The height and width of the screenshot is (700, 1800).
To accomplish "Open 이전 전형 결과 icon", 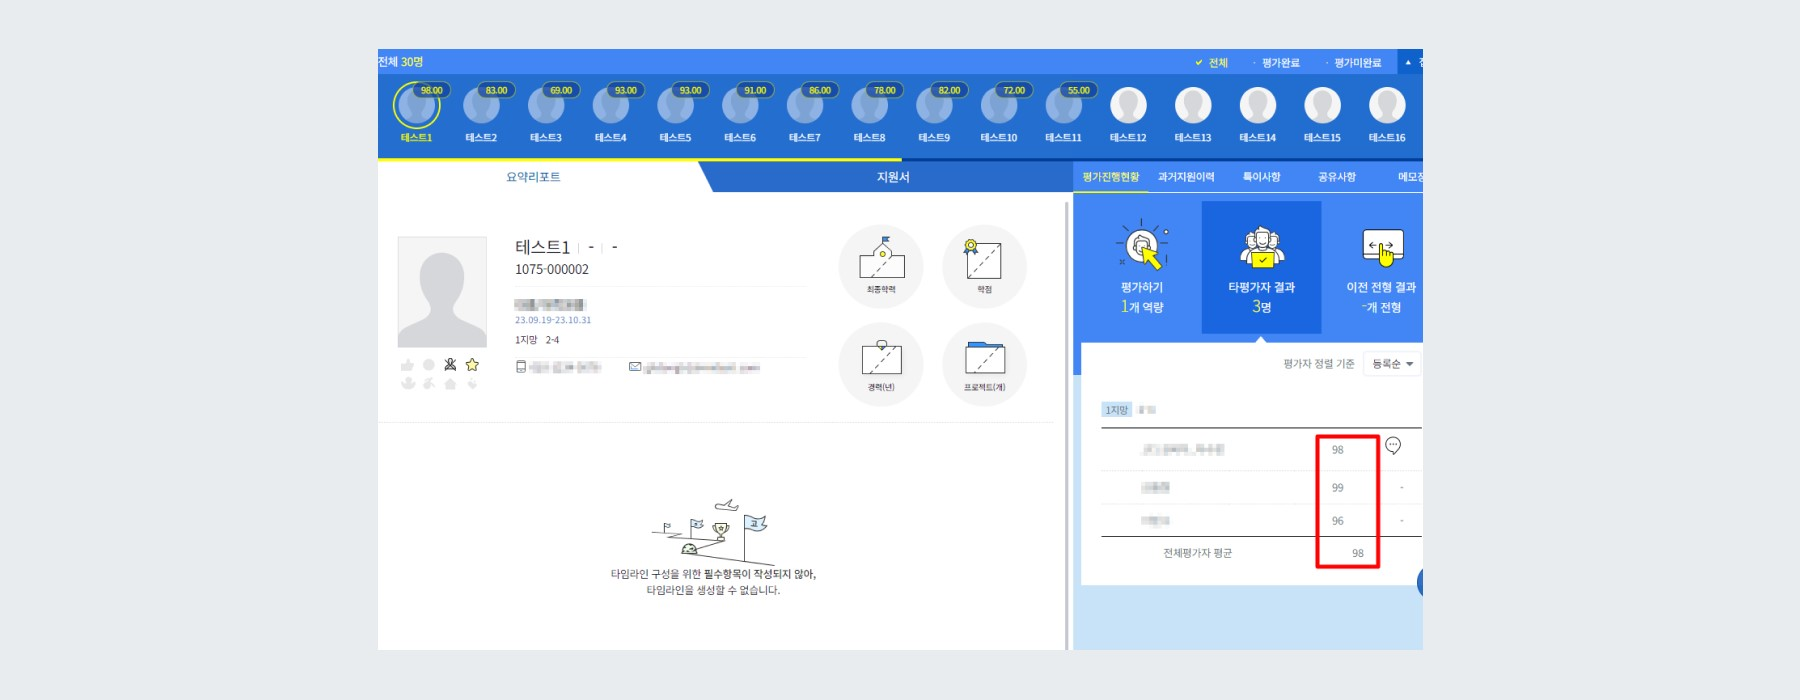I will (x=1382, y=247).
